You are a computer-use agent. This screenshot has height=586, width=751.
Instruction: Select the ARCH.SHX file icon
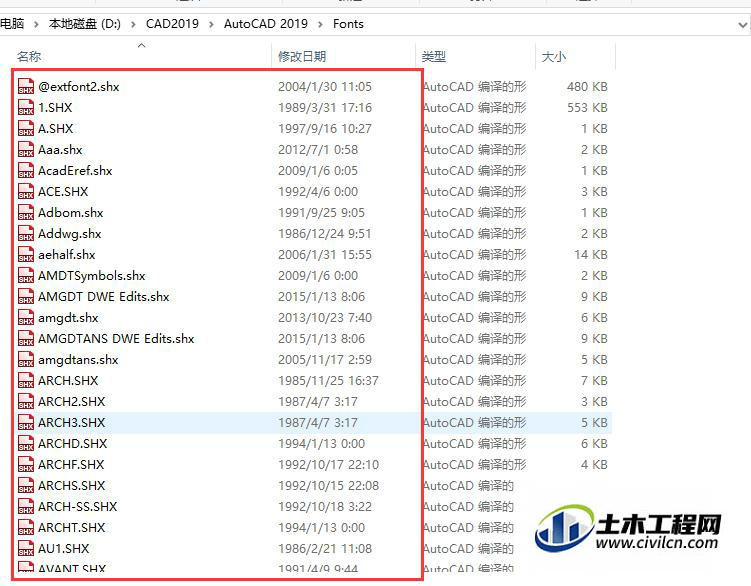pos(26,380)
